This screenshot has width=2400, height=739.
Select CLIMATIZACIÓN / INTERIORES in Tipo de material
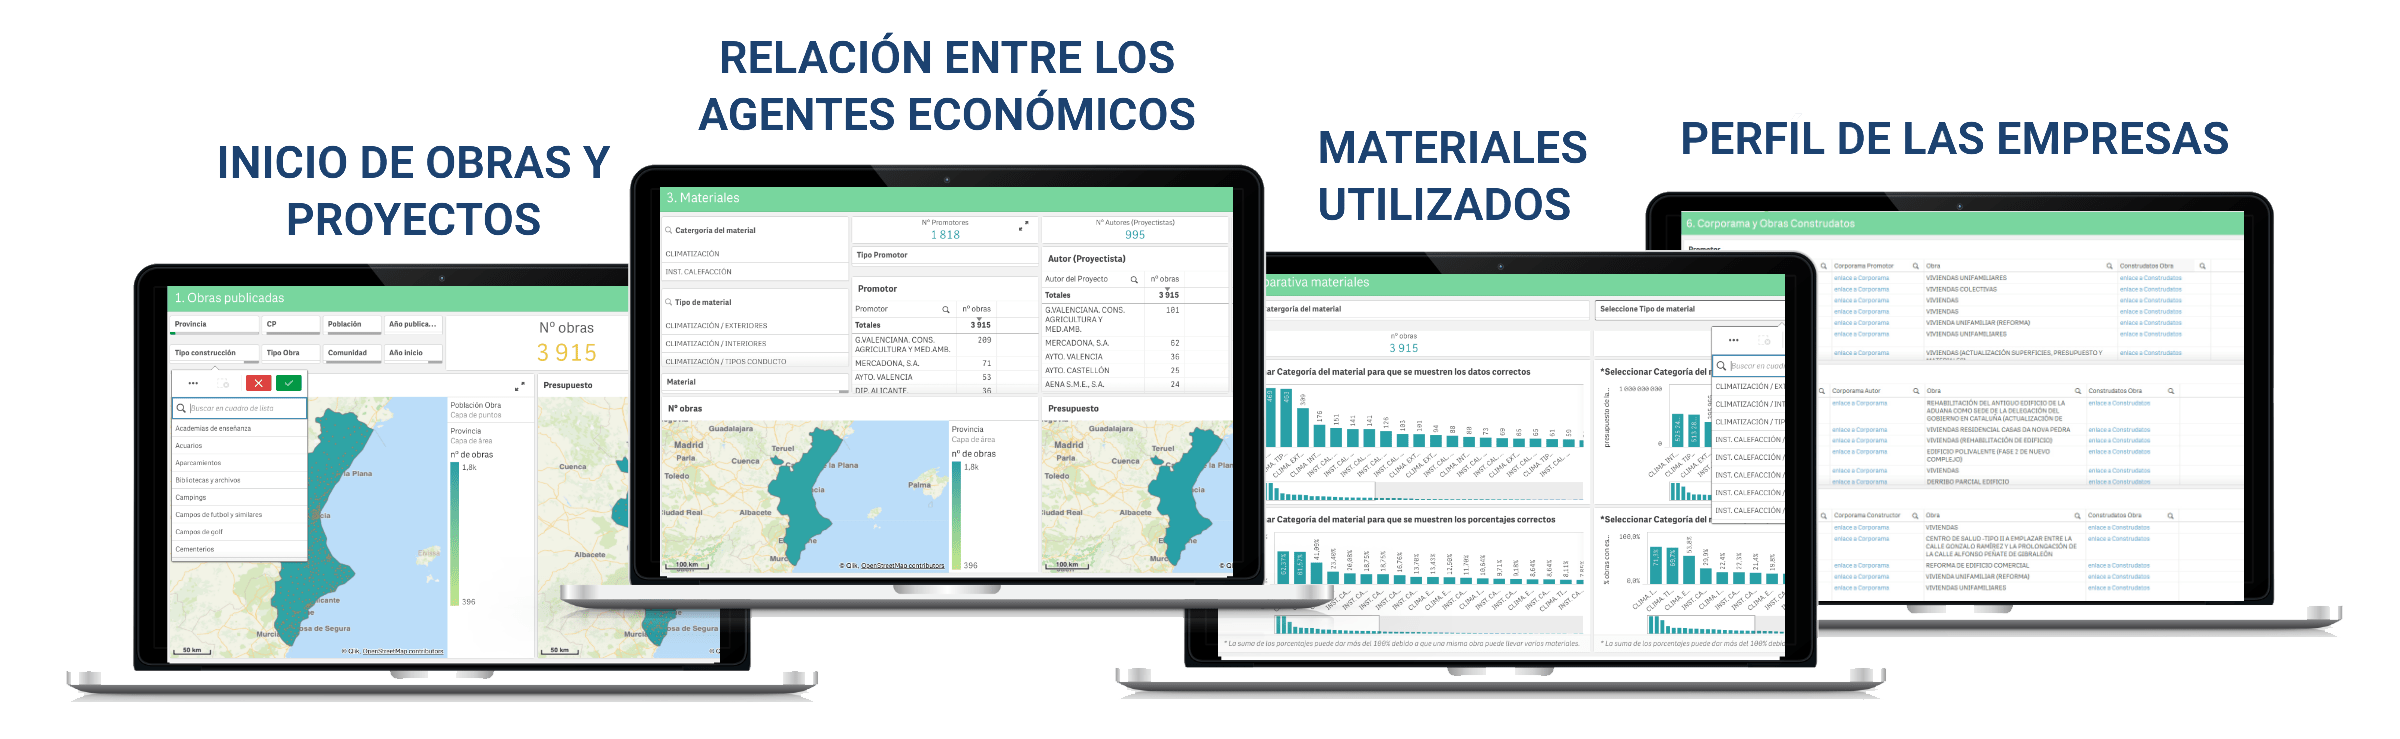pos(755,344)
